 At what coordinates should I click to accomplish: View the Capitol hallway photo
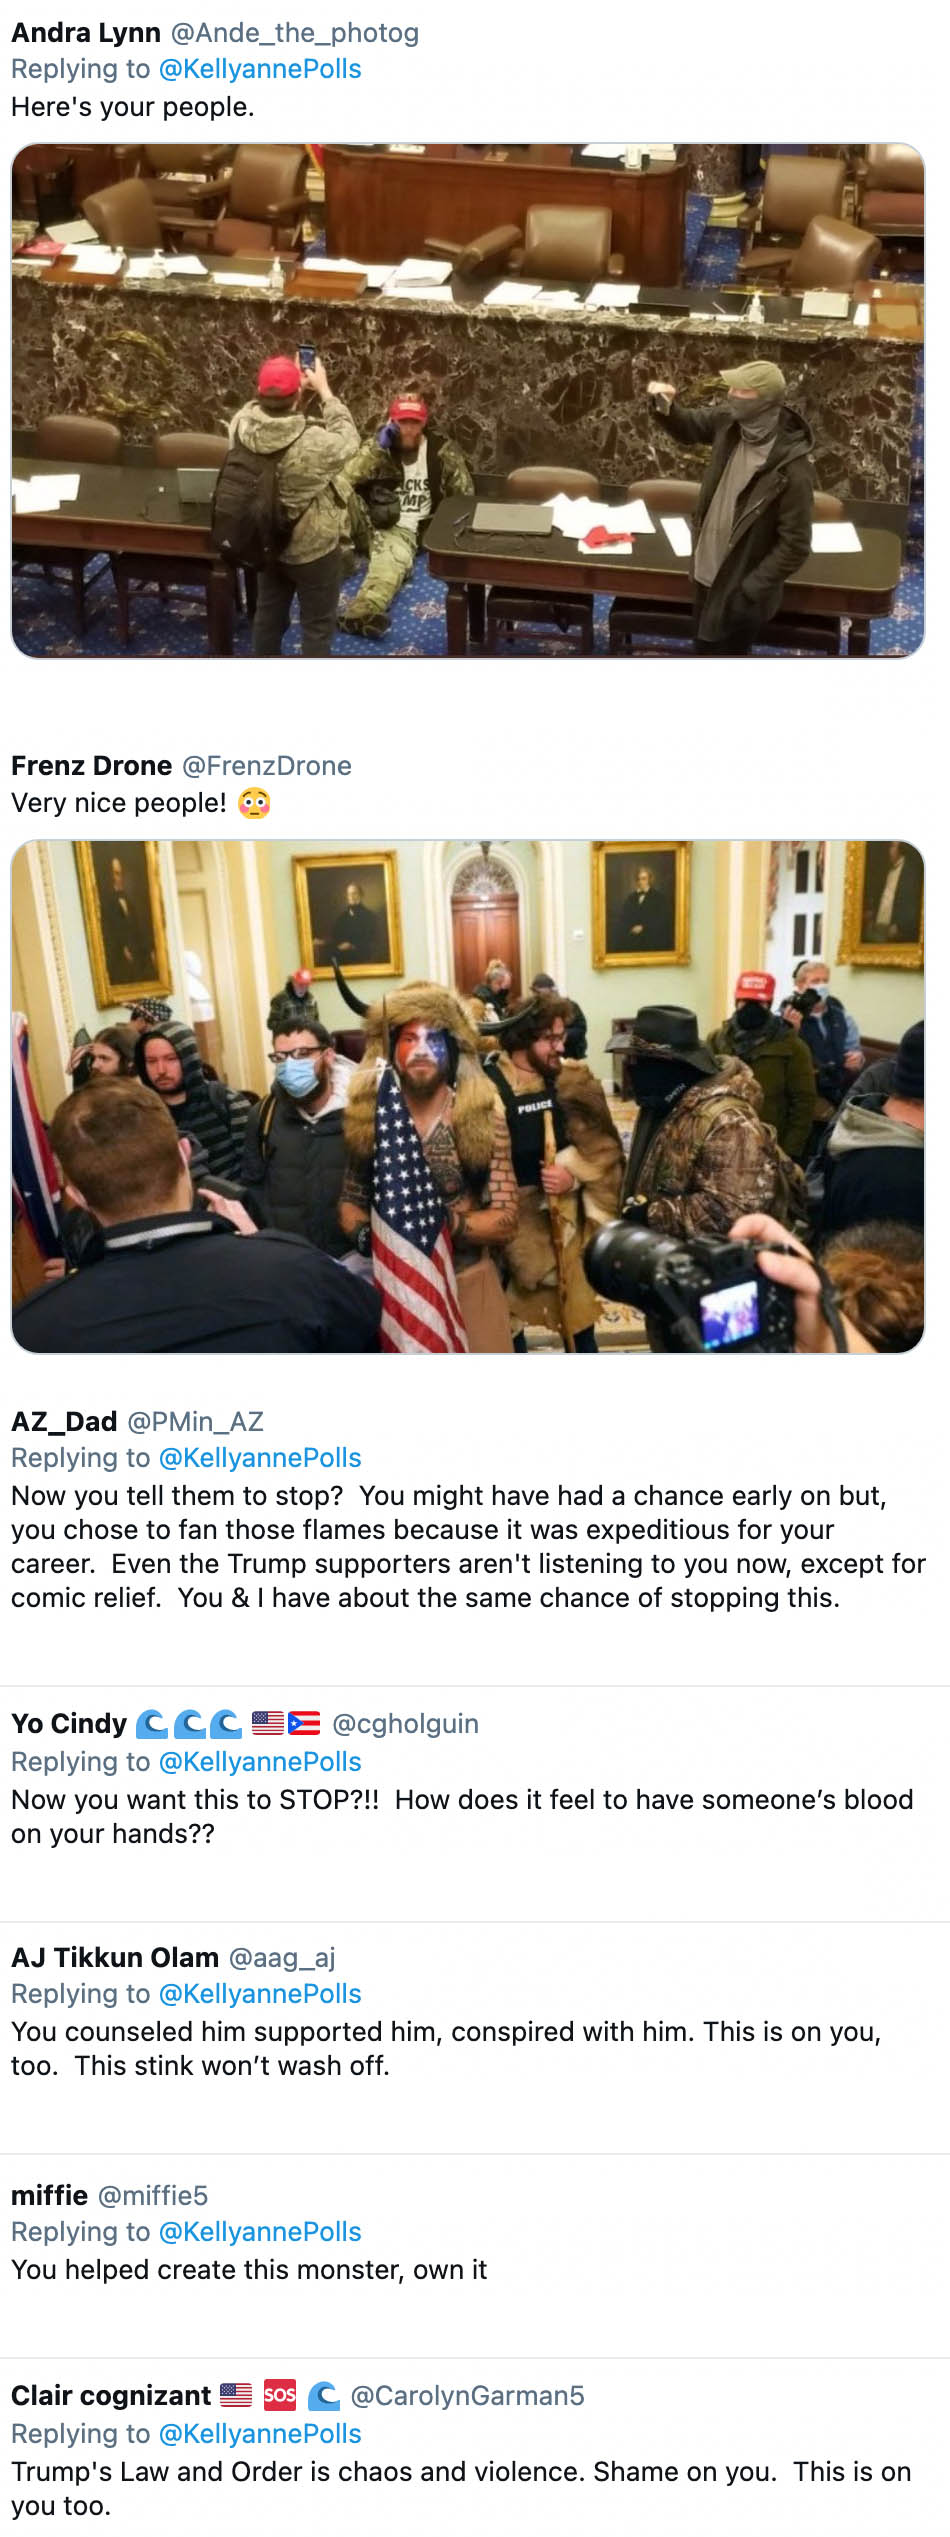click(x=468, y=1097)
